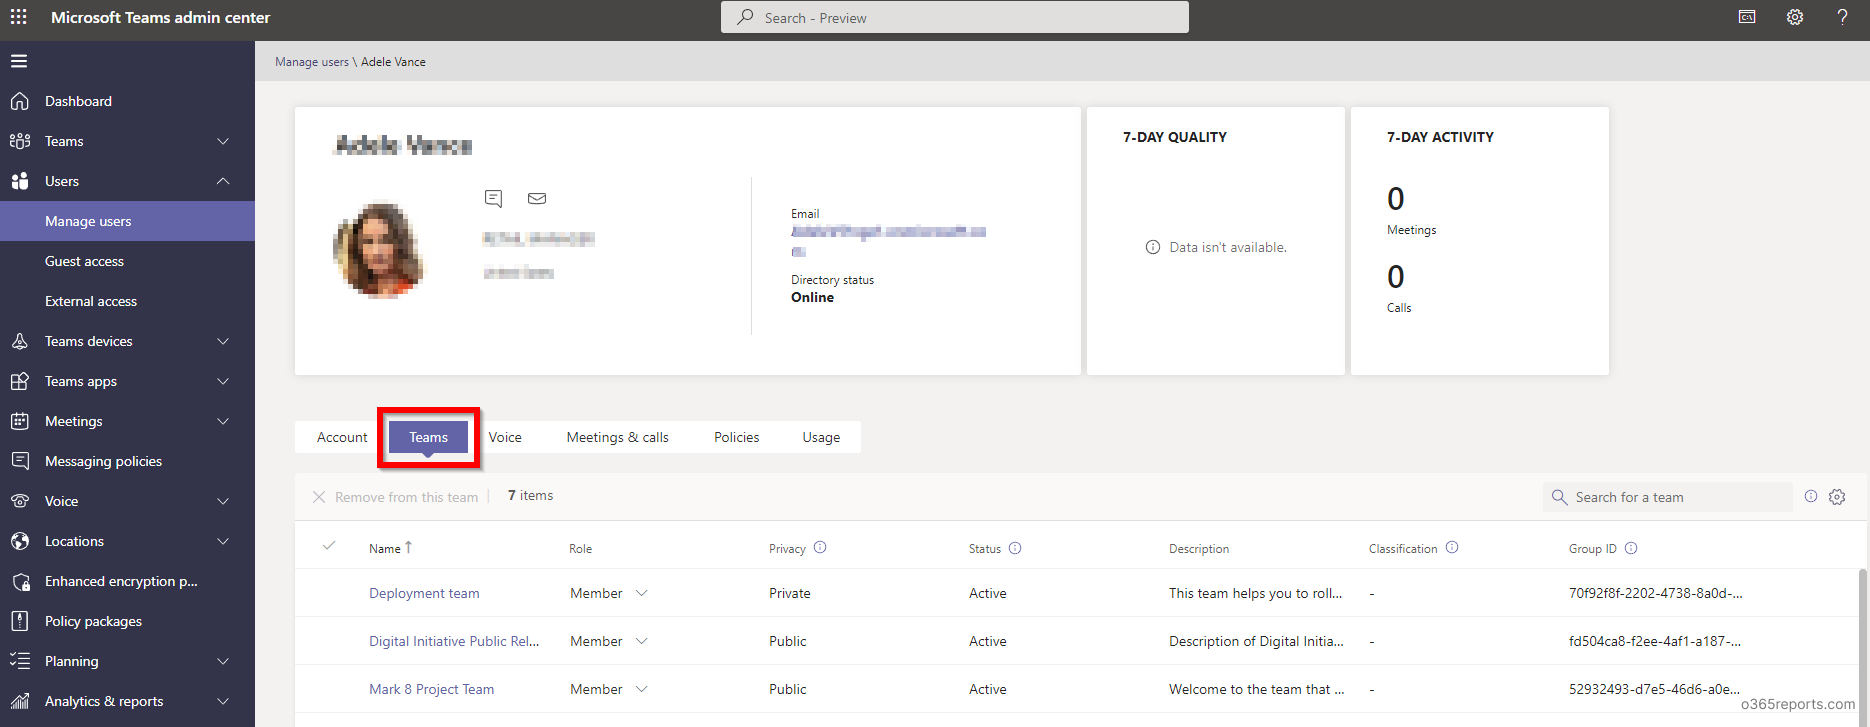1870x727 pixels.
Task: Expand the Teams devices section
Action: coord(223,341)
